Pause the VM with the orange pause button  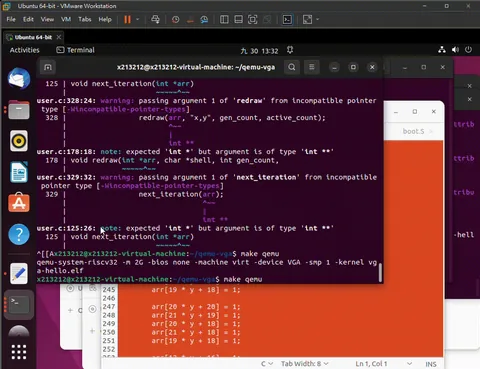tap(127, 20)
